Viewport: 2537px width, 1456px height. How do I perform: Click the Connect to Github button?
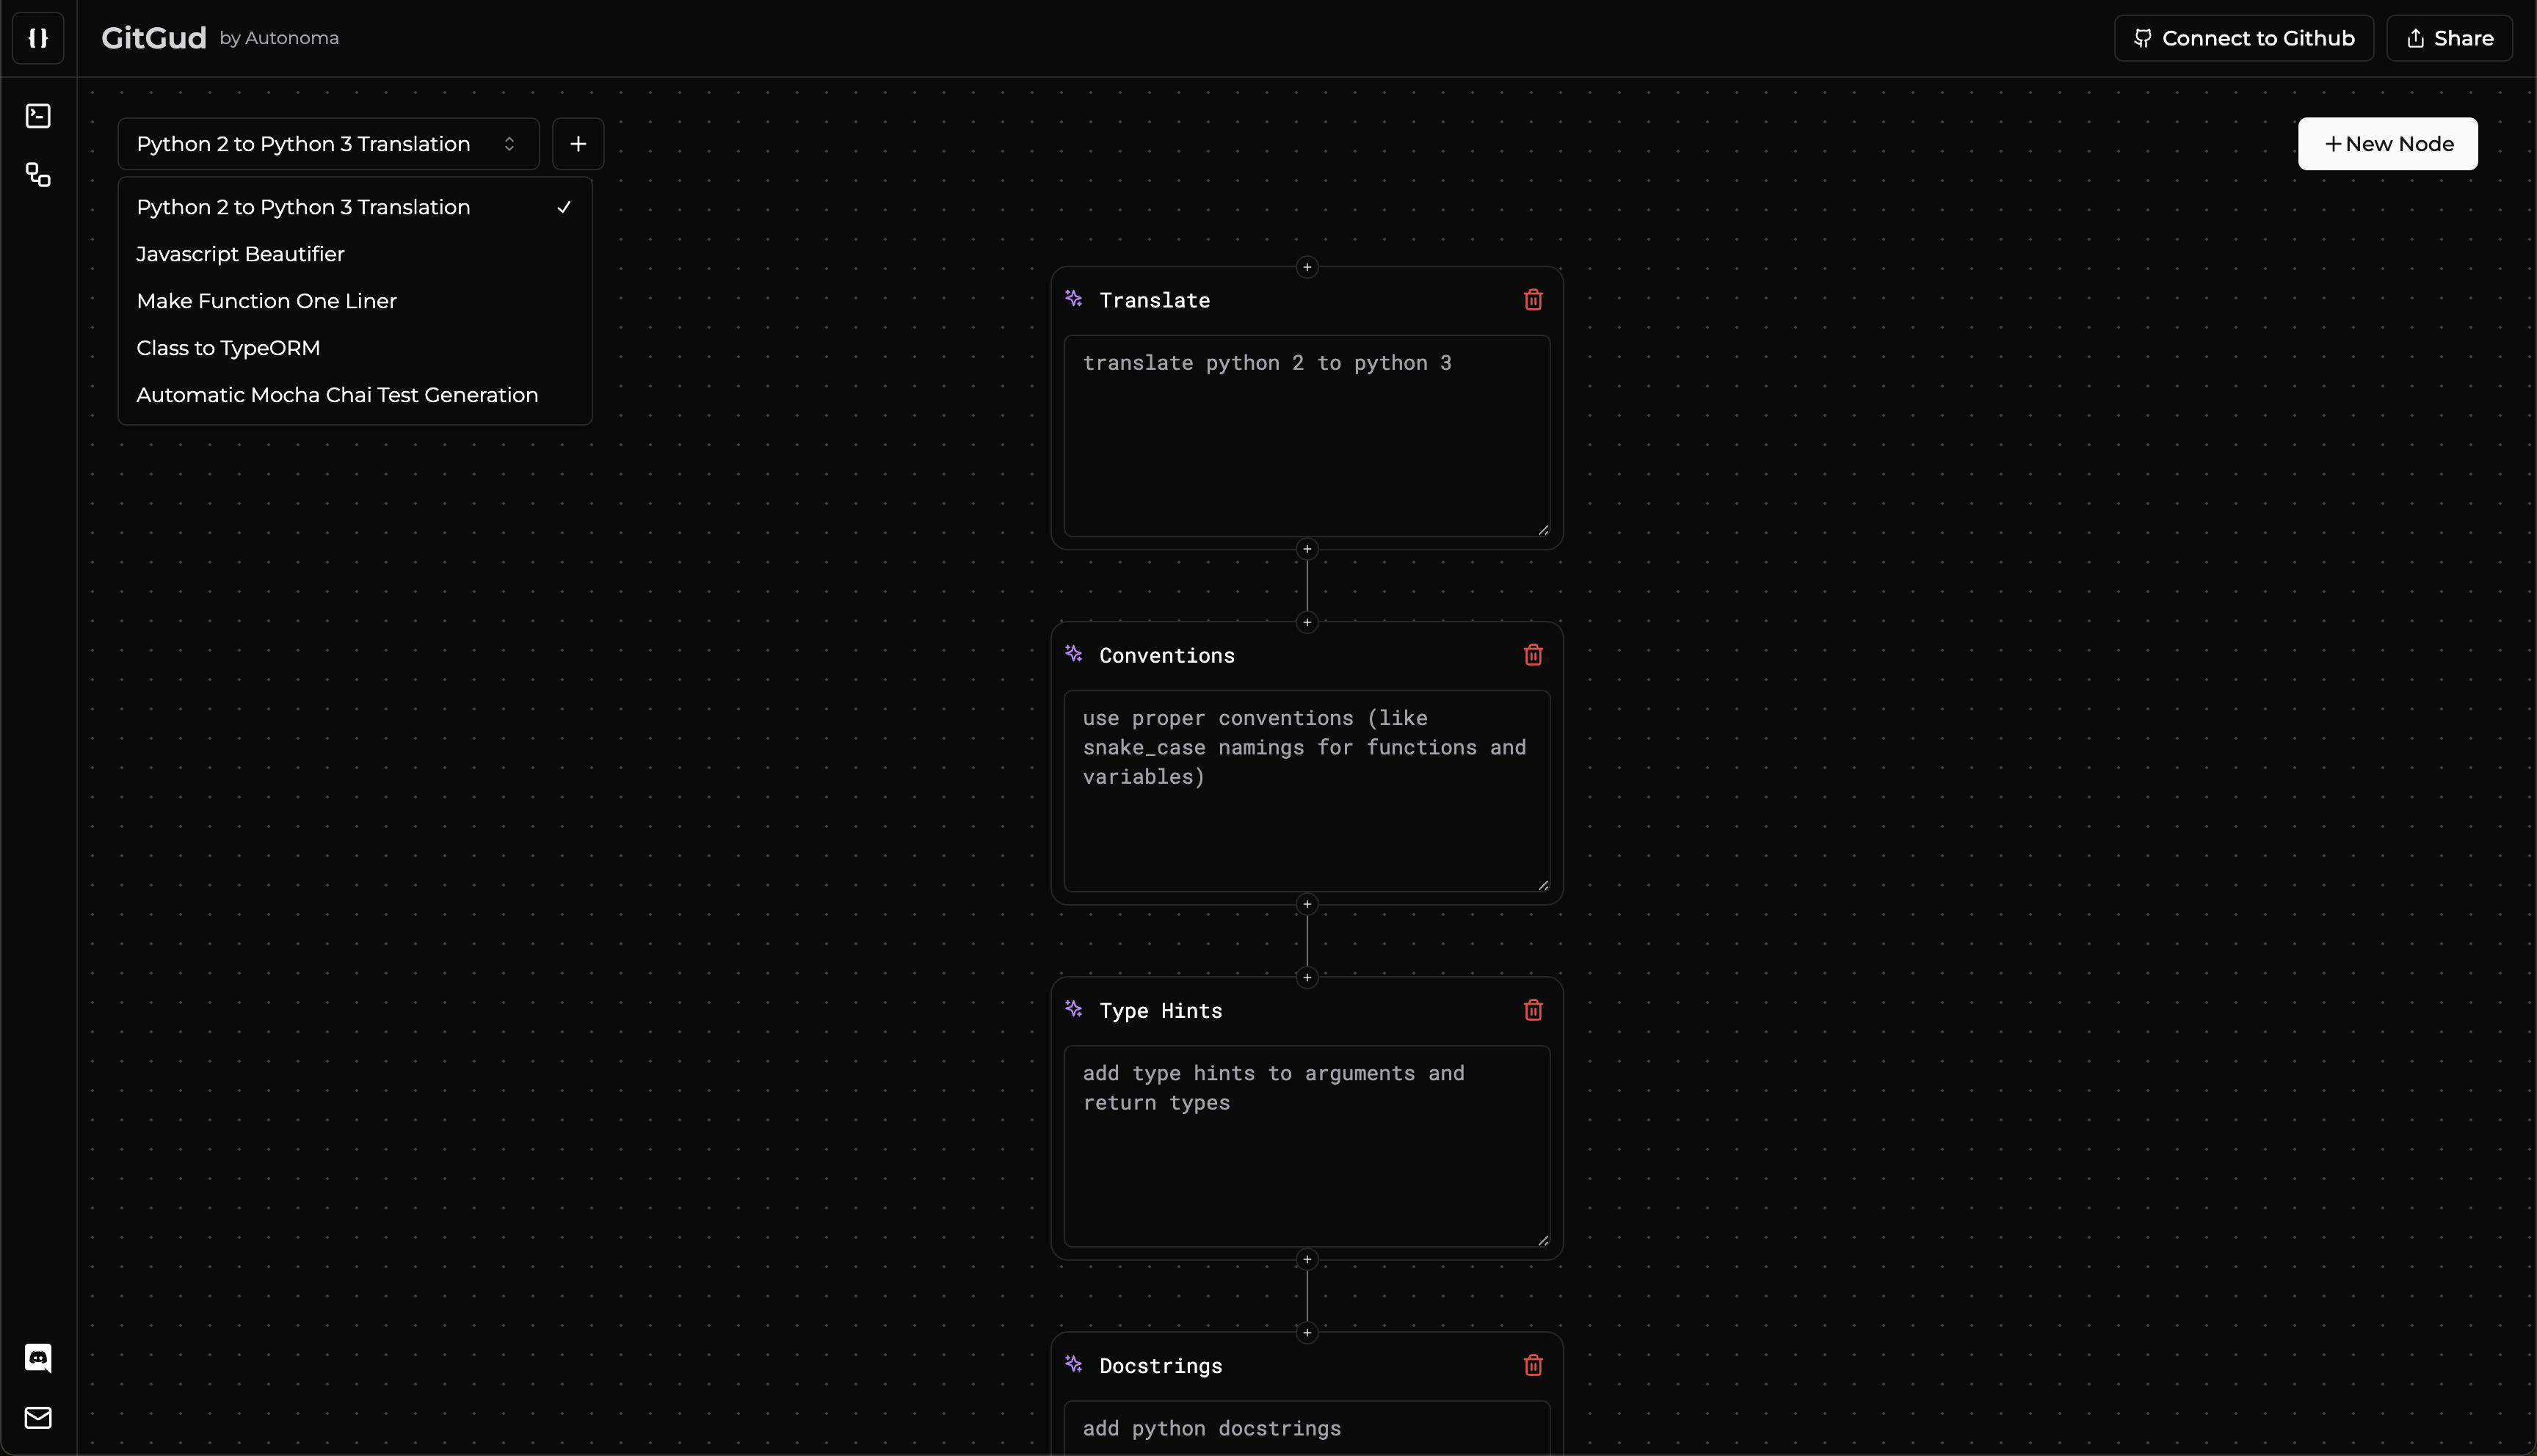tap(2244, 38)
